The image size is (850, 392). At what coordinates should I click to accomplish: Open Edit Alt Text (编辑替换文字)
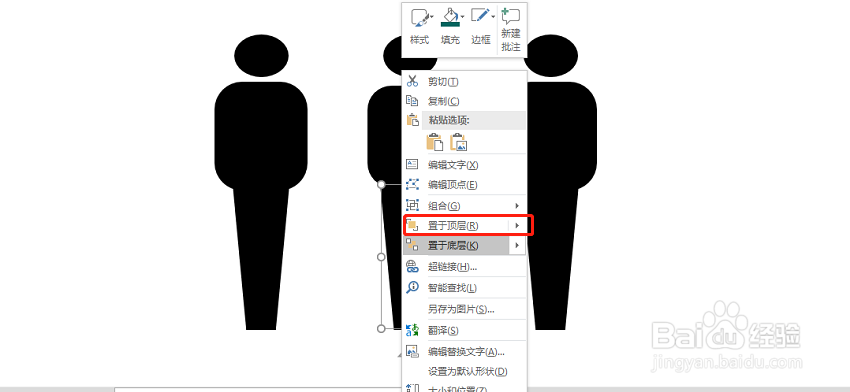(x=464, y=352)
